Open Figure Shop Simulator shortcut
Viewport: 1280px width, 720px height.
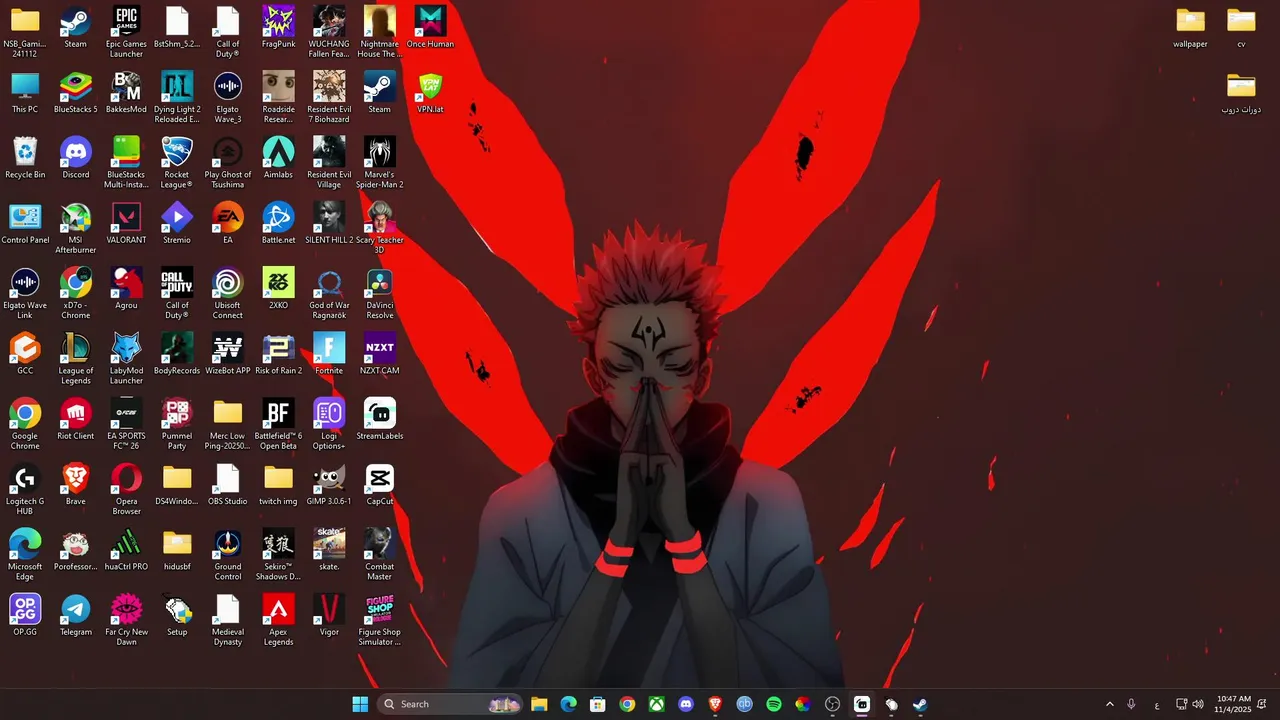tap(380, 619)
